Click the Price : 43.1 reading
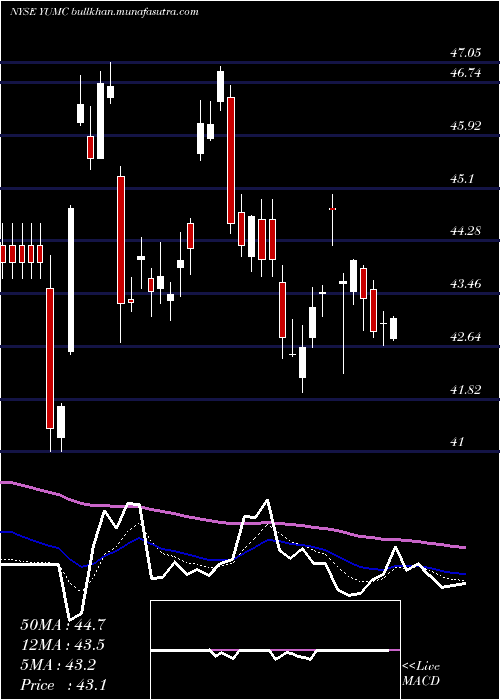 [63, 685]
